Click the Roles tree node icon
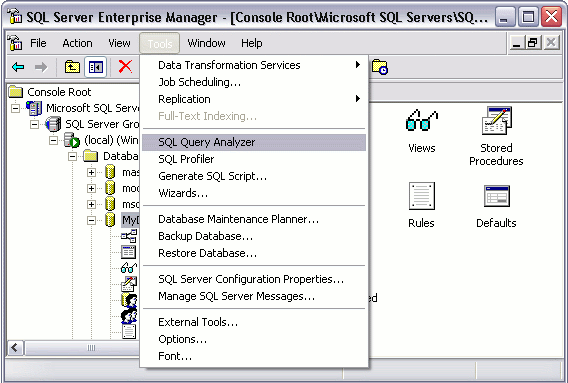The height and width of the screenshot is (383, 568). click(x=129, y=316)
